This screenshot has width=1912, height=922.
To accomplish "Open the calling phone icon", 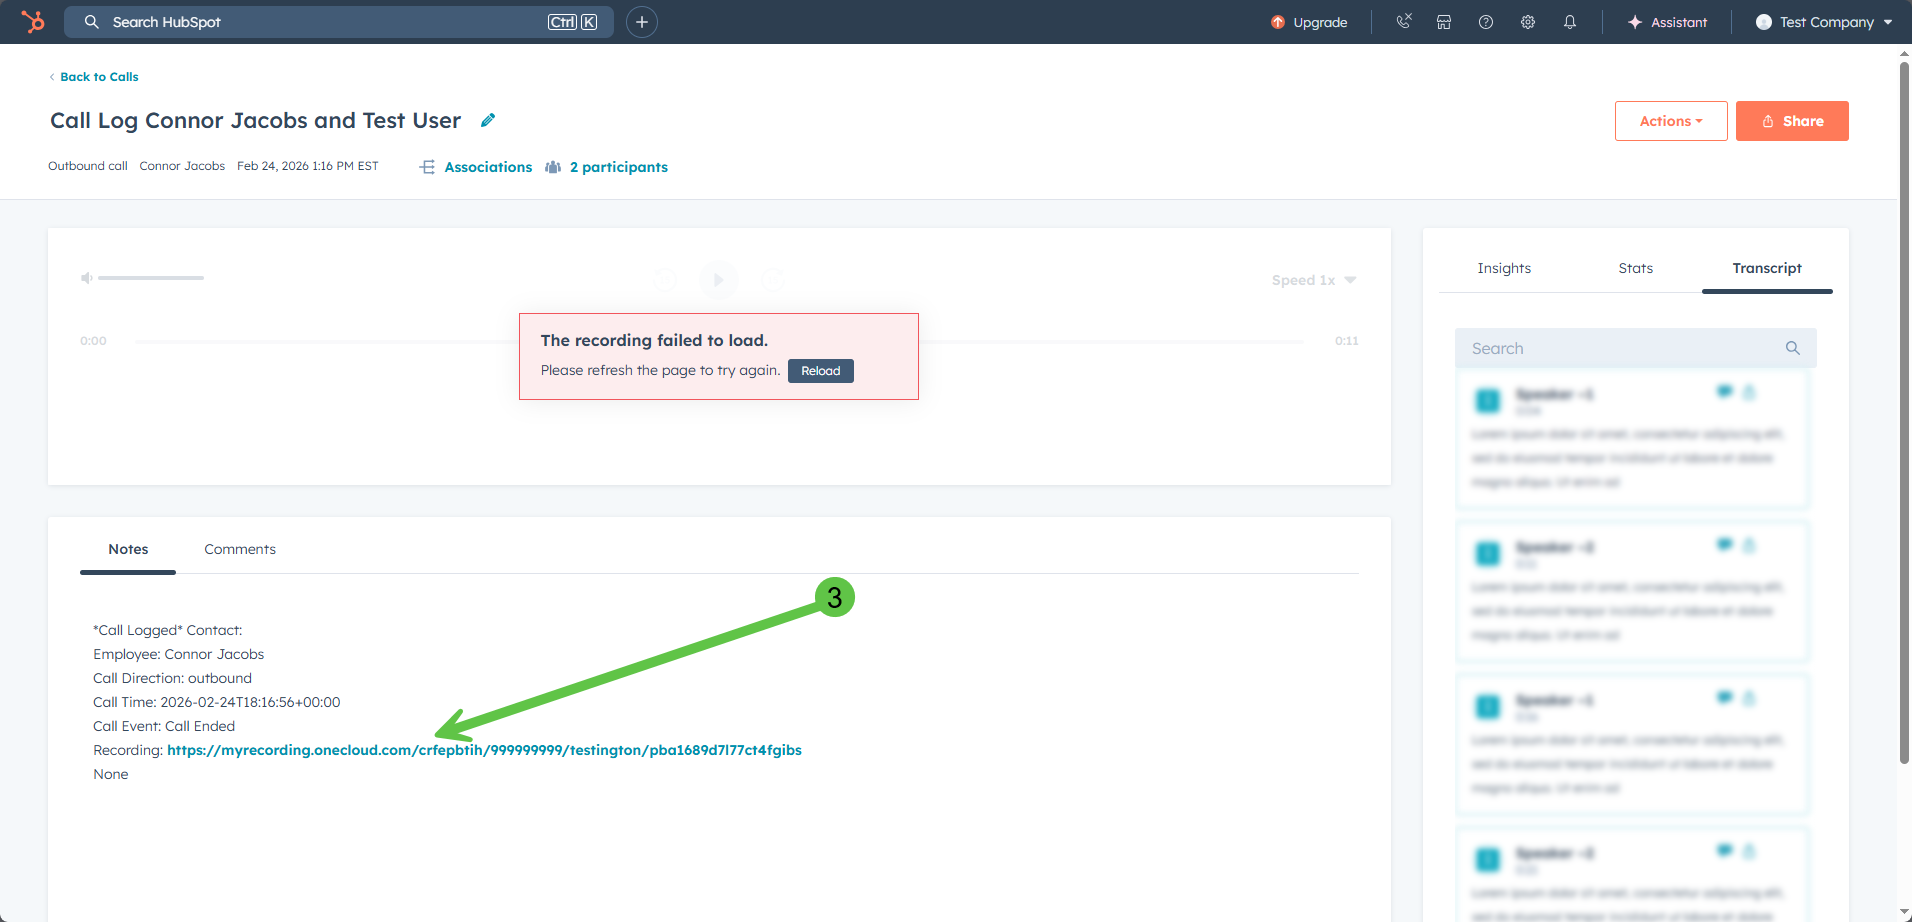I will point(1404,22).
